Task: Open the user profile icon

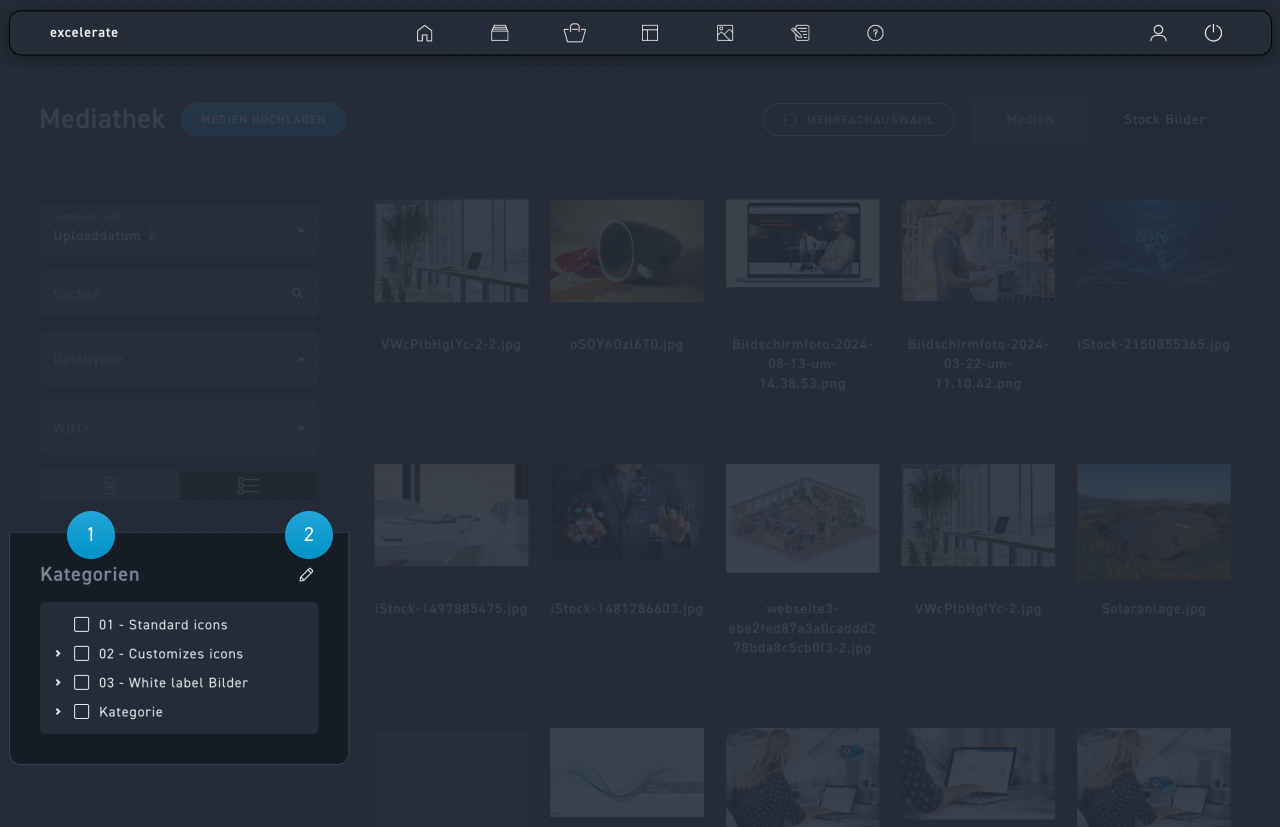Action: tap(1158, 33)
